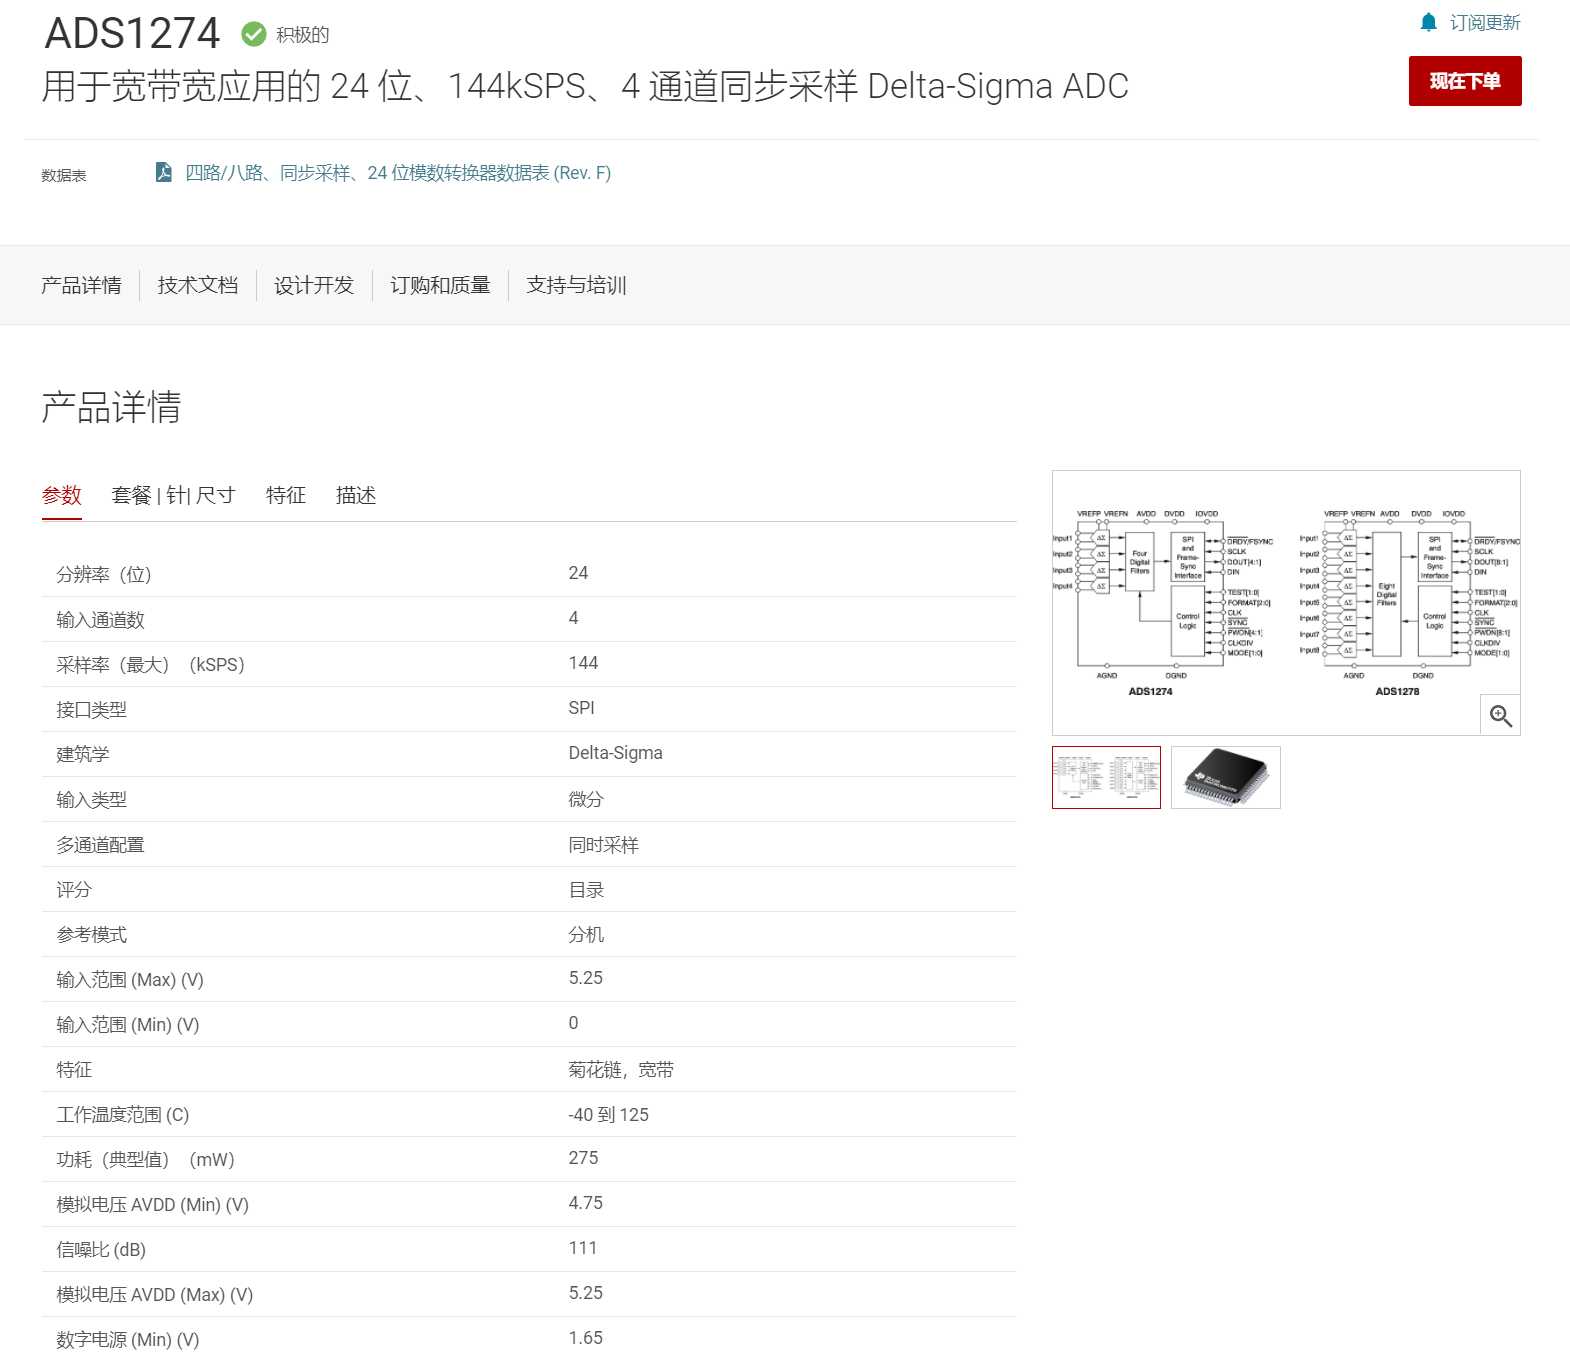Click the 分机 reference mode value
The width and height of the screenshot is (1570, 1367).
click(x=586, y=935)
